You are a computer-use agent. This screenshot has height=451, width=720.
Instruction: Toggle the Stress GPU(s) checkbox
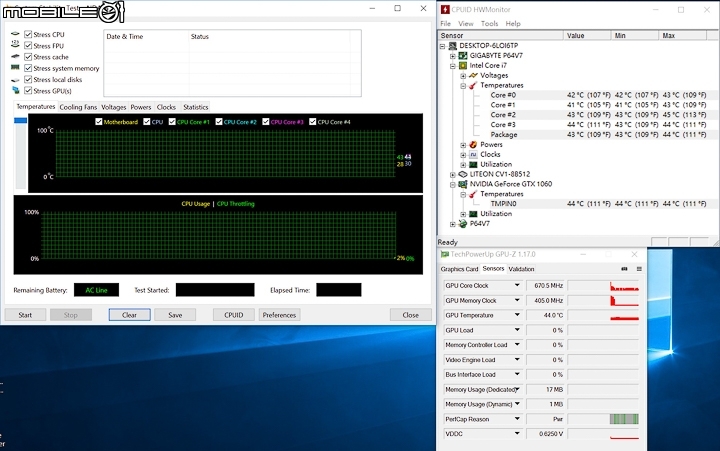28,90
